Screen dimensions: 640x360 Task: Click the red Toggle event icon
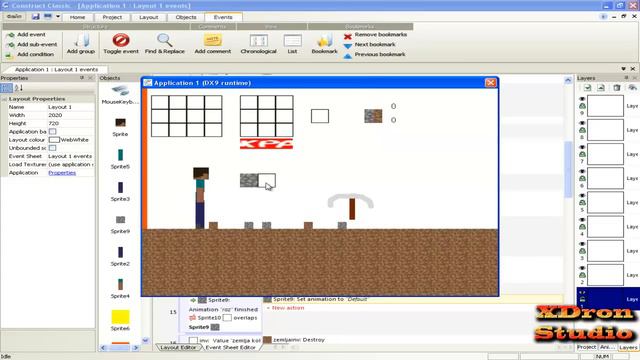[121, 40]
